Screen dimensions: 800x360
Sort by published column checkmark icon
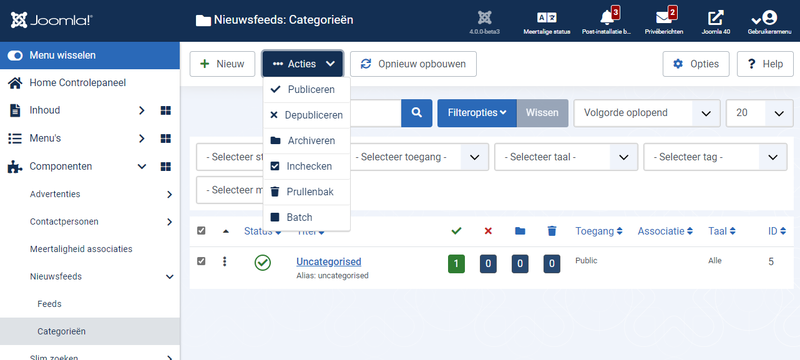456,231
